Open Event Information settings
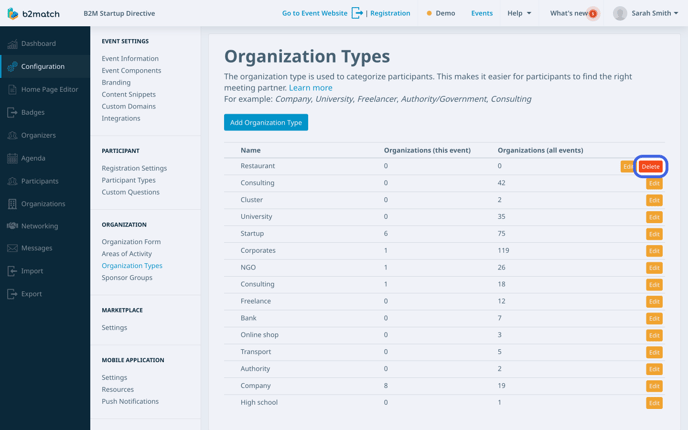Screen dimensions: 688x430 click(x=130, y=58)
